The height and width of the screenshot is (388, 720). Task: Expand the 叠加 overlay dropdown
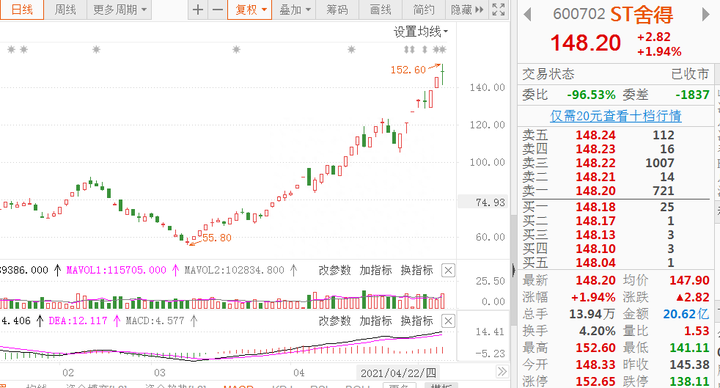click(295, 10)
